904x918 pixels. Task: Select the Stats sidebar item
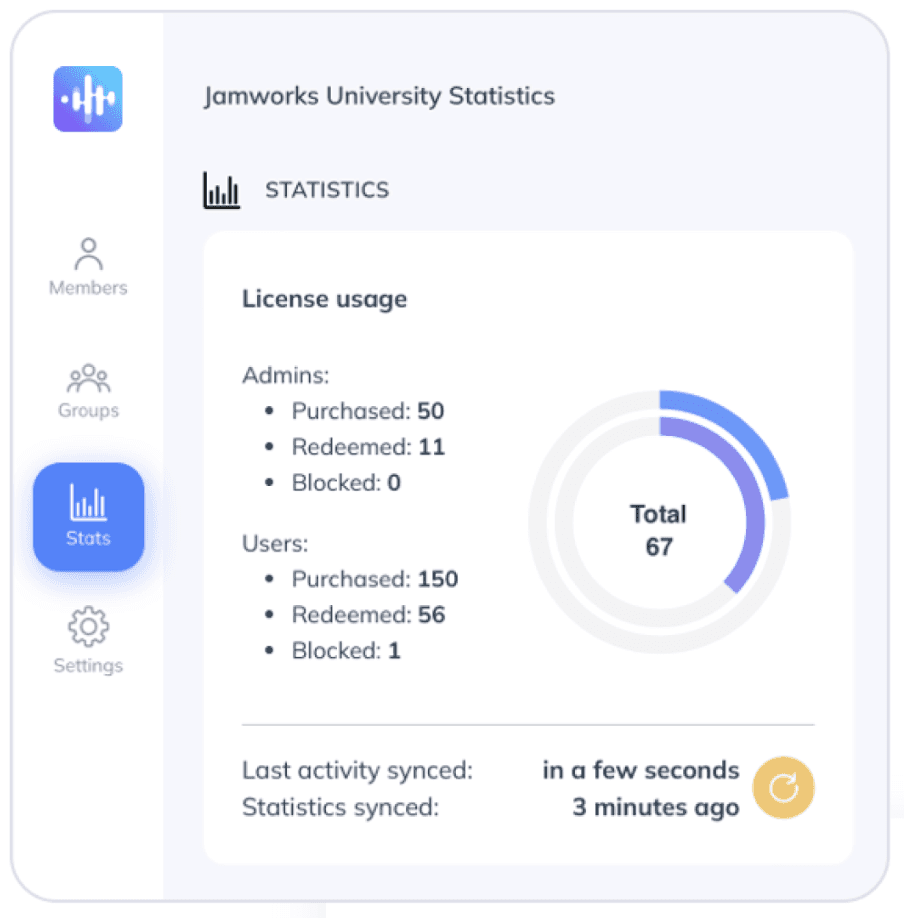[88, 517]
